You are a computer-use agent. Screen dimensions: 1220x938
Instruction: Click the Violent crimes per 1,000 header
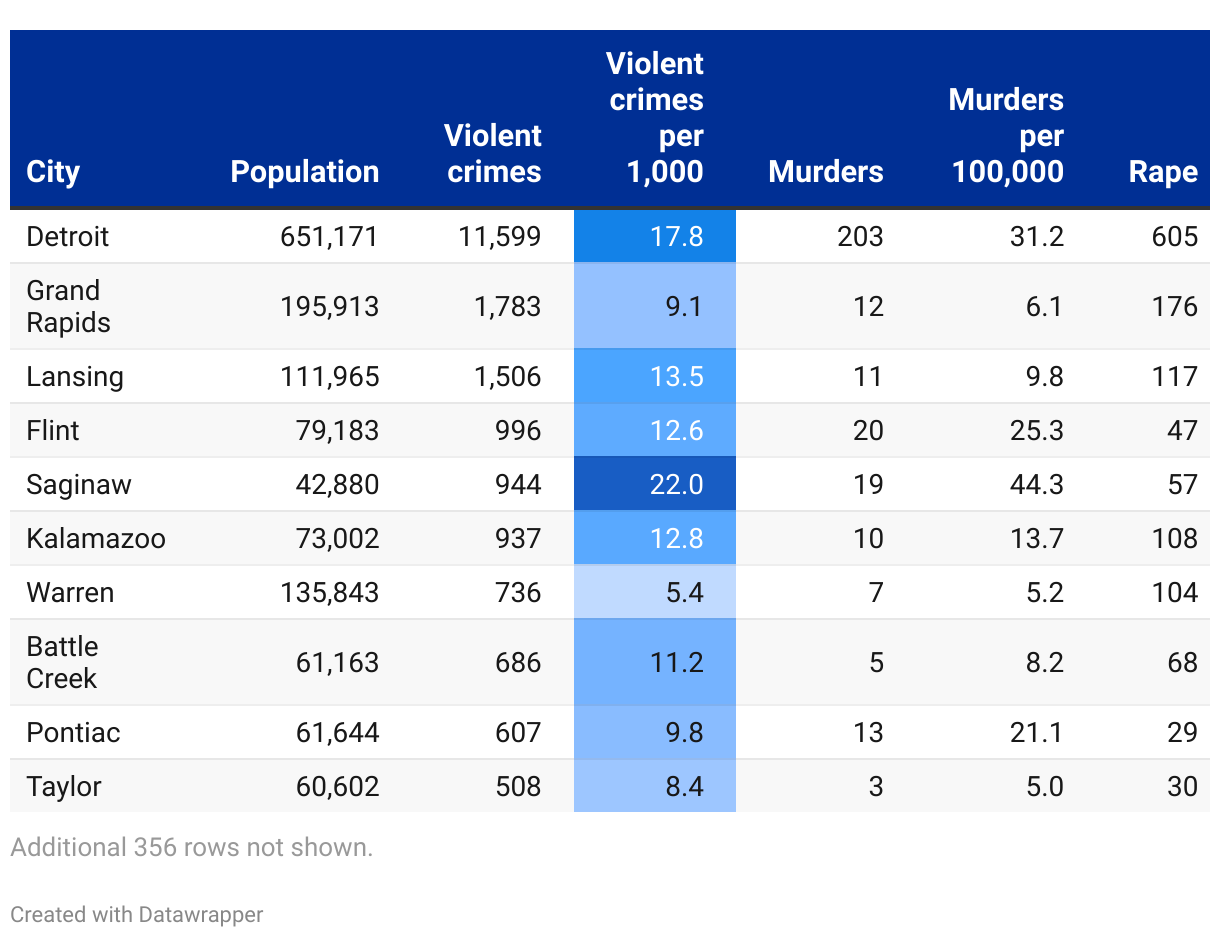tap(655, 118)
